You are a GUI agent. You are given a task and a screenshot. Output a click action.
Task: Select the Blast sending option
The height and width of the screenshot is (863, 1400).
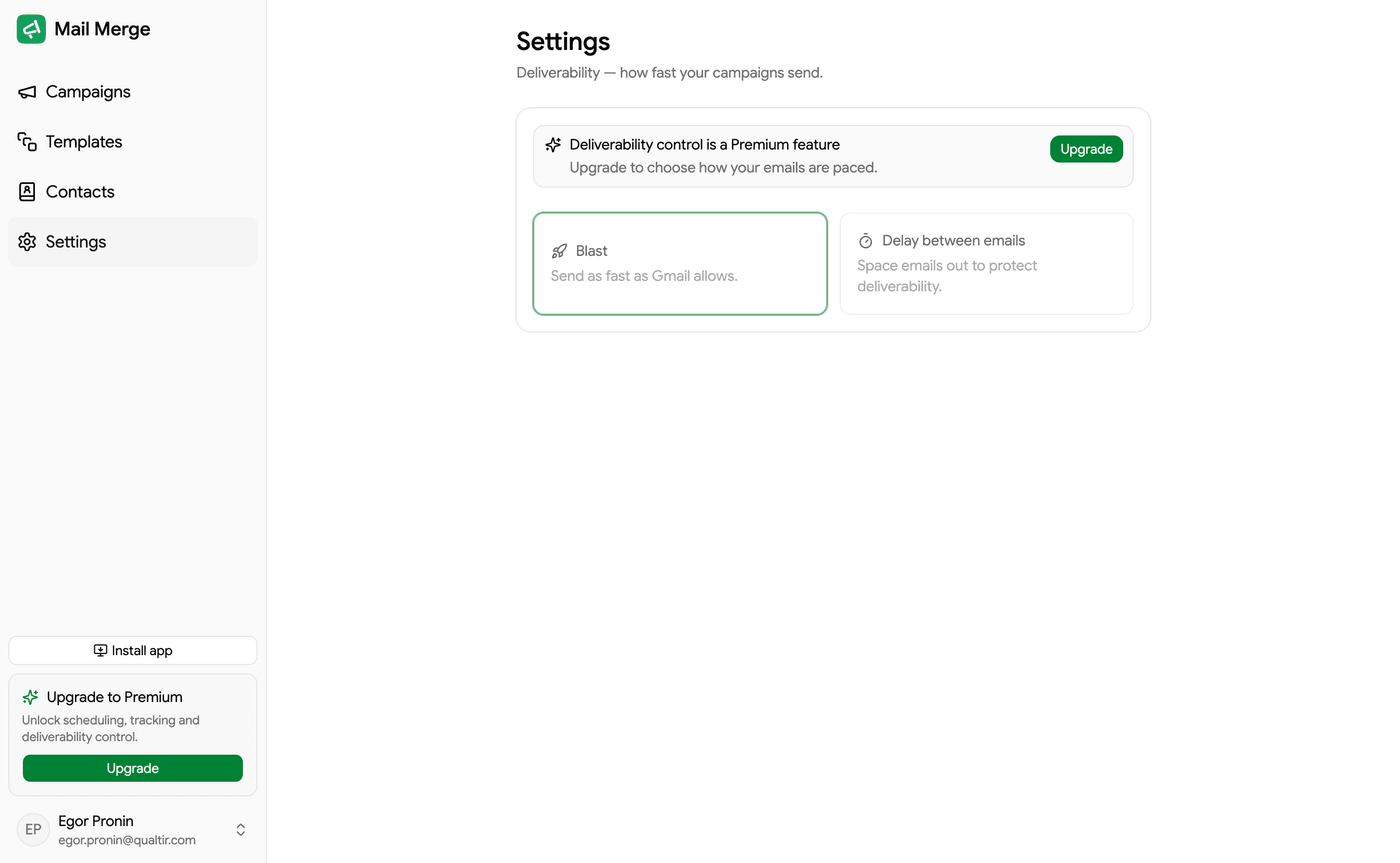[680, 263]
